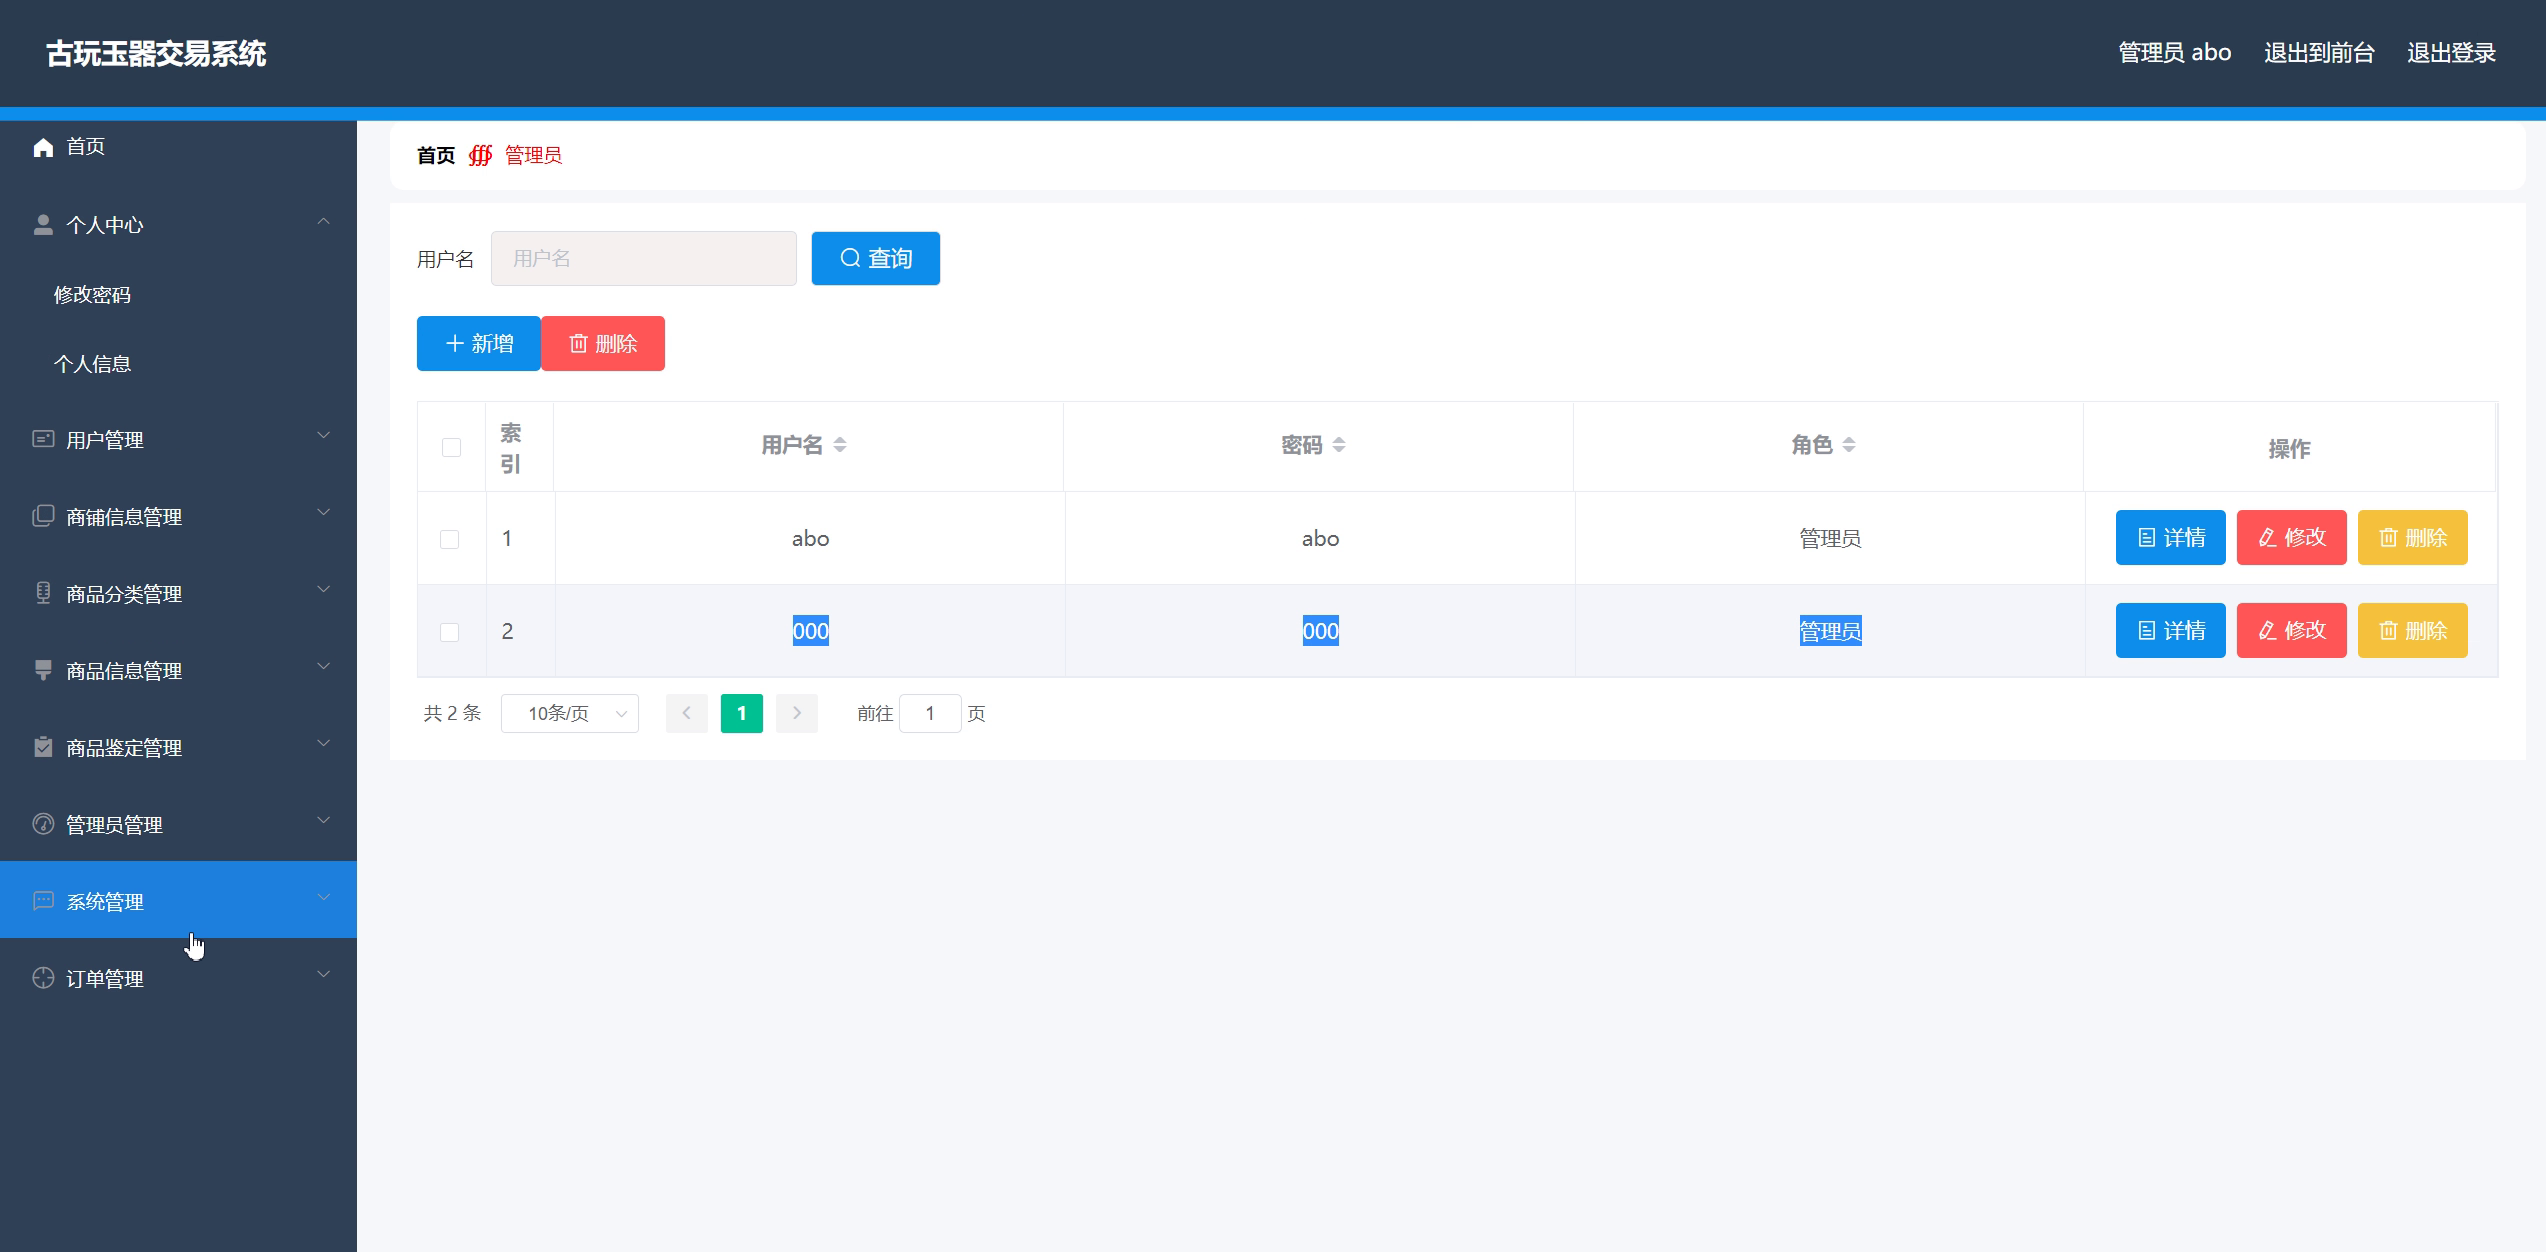Click the clipboard icon beside 商品鉴定管理
The image size is (2546, 1252).
[x=43, y=747]
